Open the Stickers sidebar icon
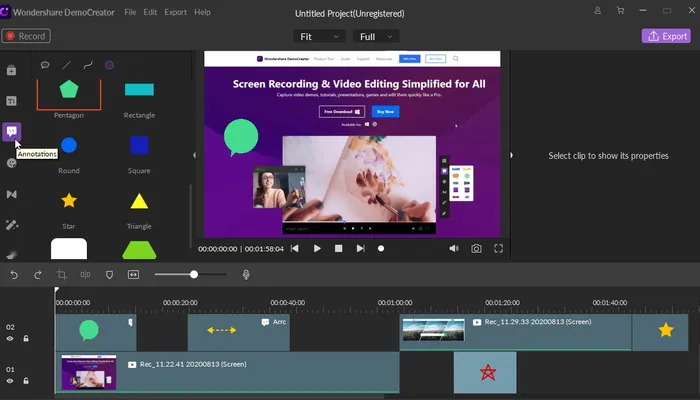 12,163
